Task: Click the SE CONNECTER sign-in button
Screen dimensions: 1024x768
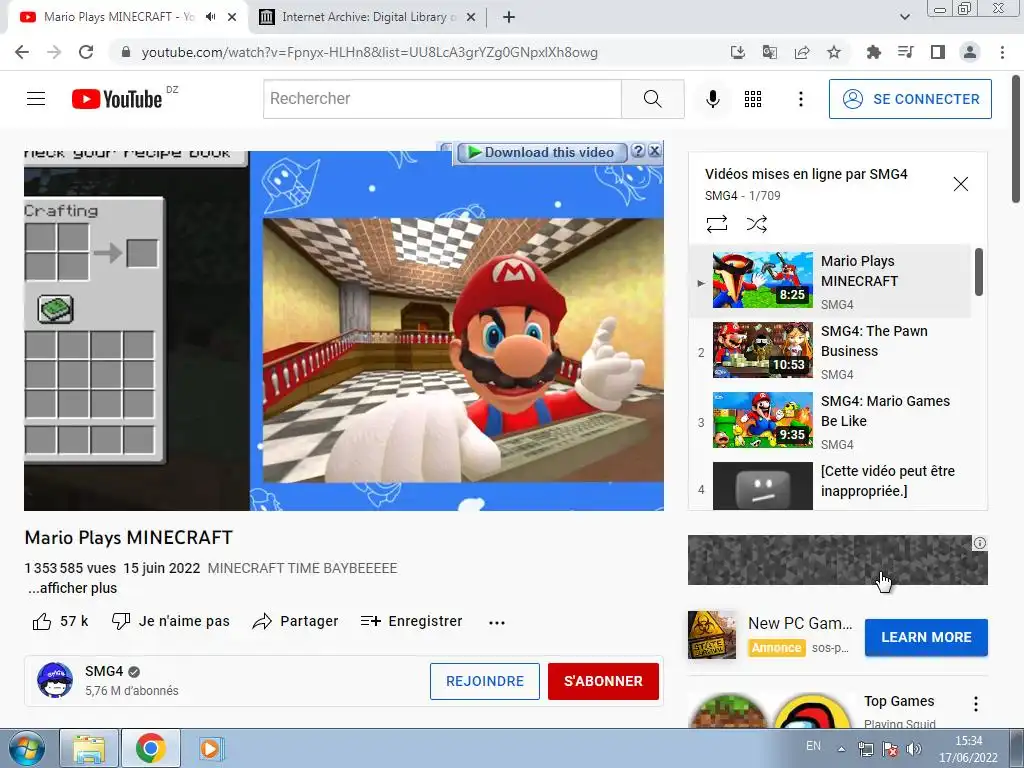Action: coord(910,99)
